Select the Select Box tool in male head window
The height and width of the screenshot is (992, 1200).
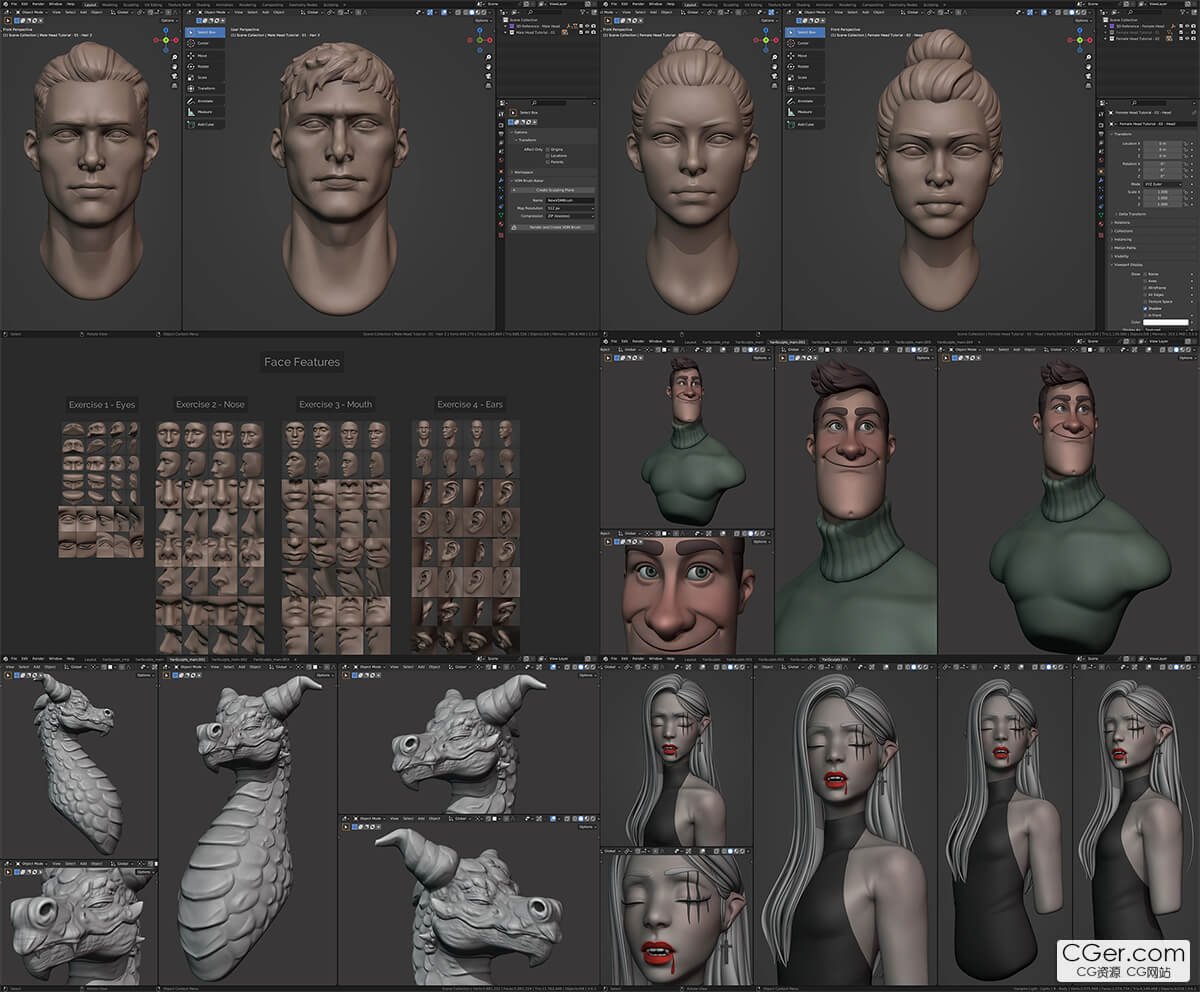coord(203,33)
